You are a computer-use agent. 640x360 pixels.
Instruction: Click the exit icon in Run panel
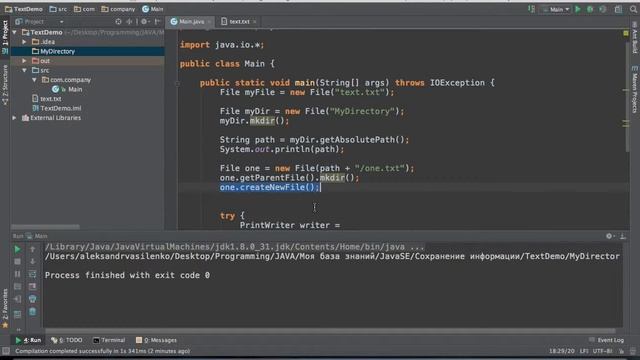coord(18,299)
